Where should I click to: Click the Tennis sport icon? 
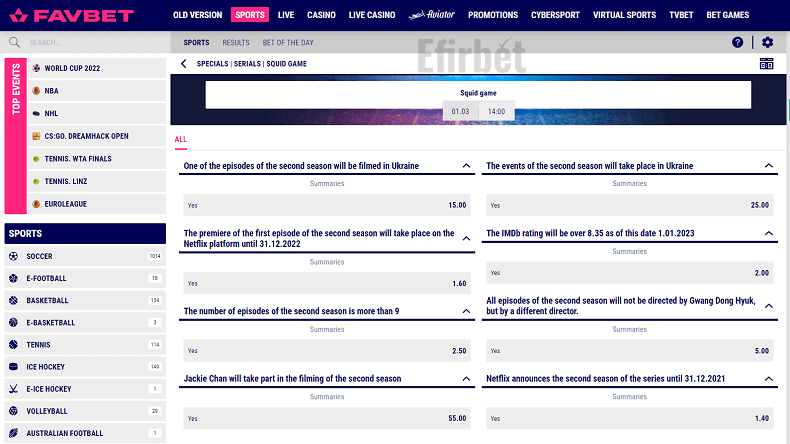coord(14,345)
